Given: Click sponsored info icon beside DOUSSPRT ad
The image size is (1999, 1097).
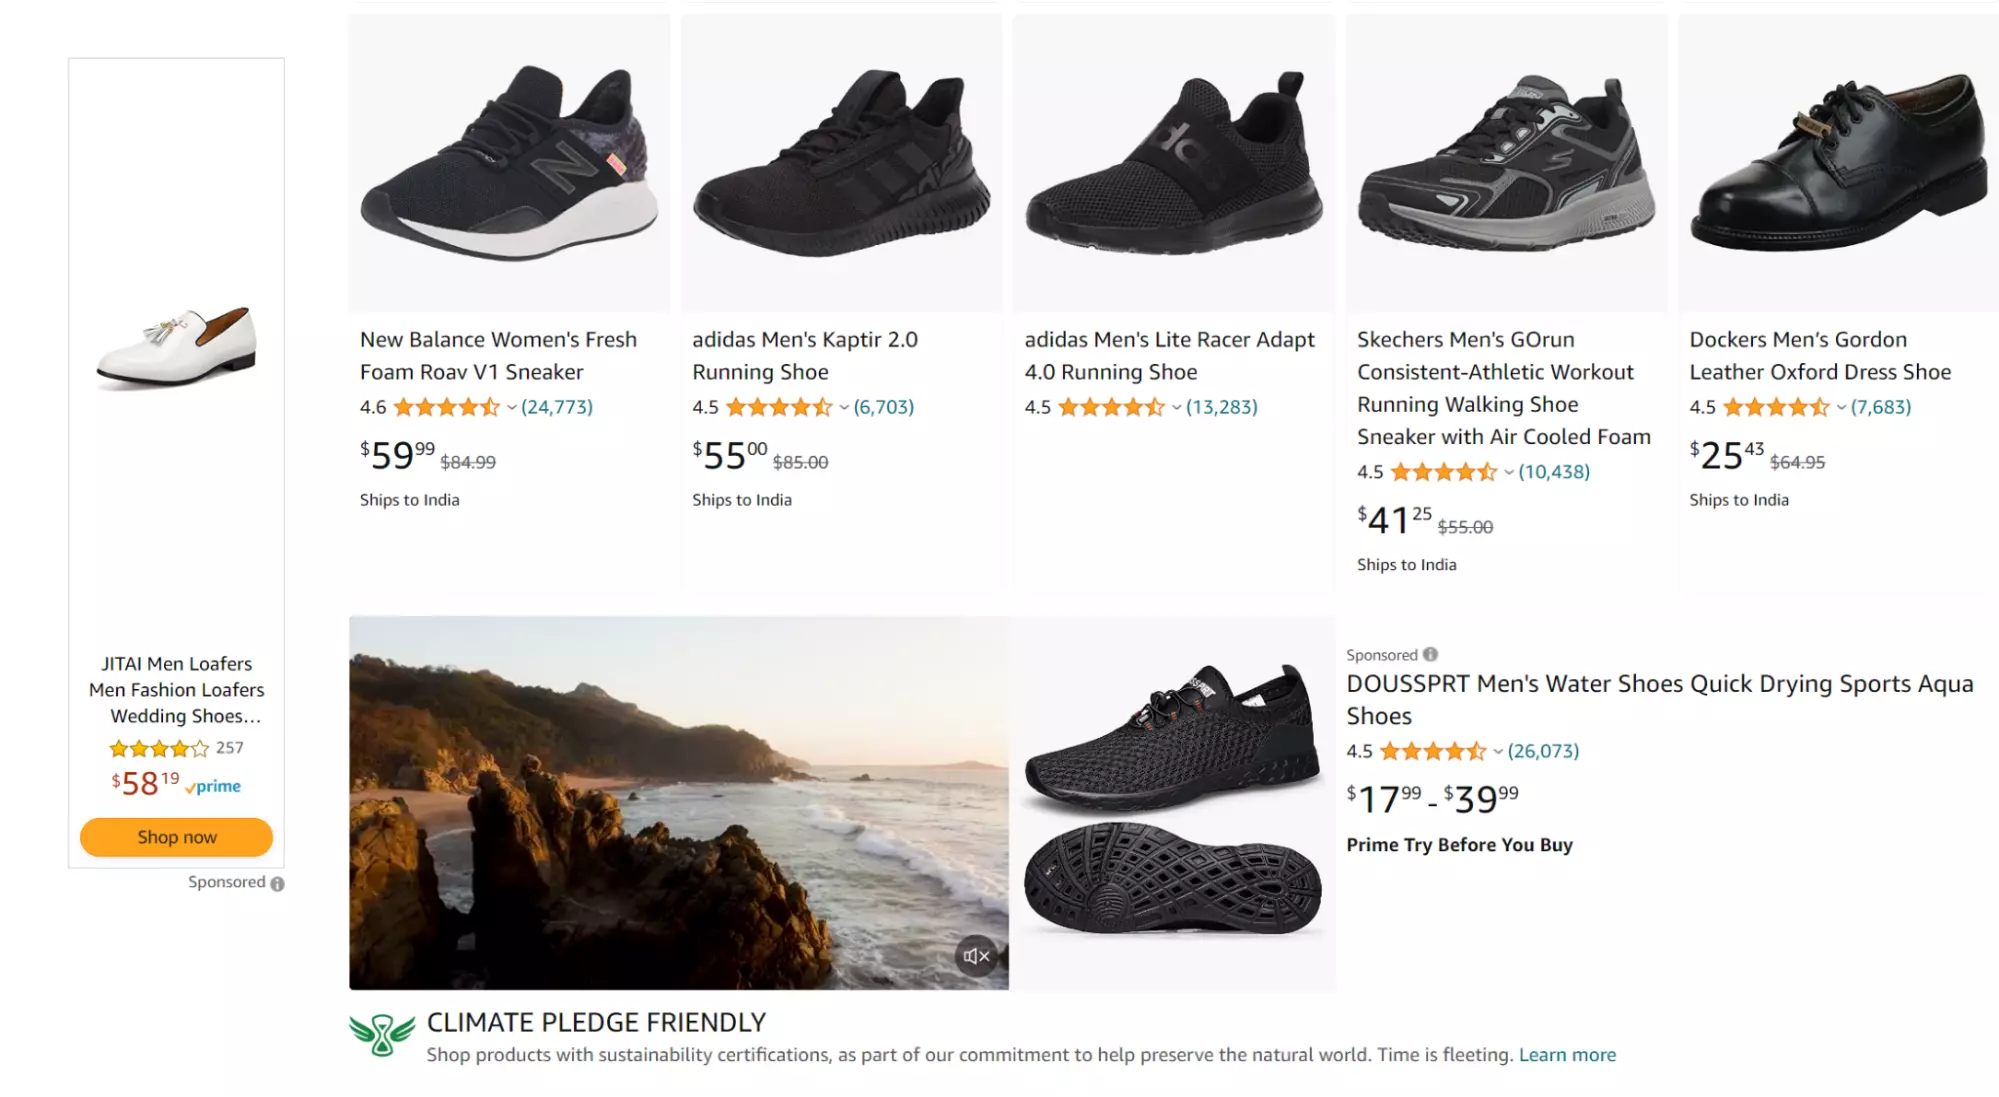Looking at the screenshot, I should coord(1430,654).
